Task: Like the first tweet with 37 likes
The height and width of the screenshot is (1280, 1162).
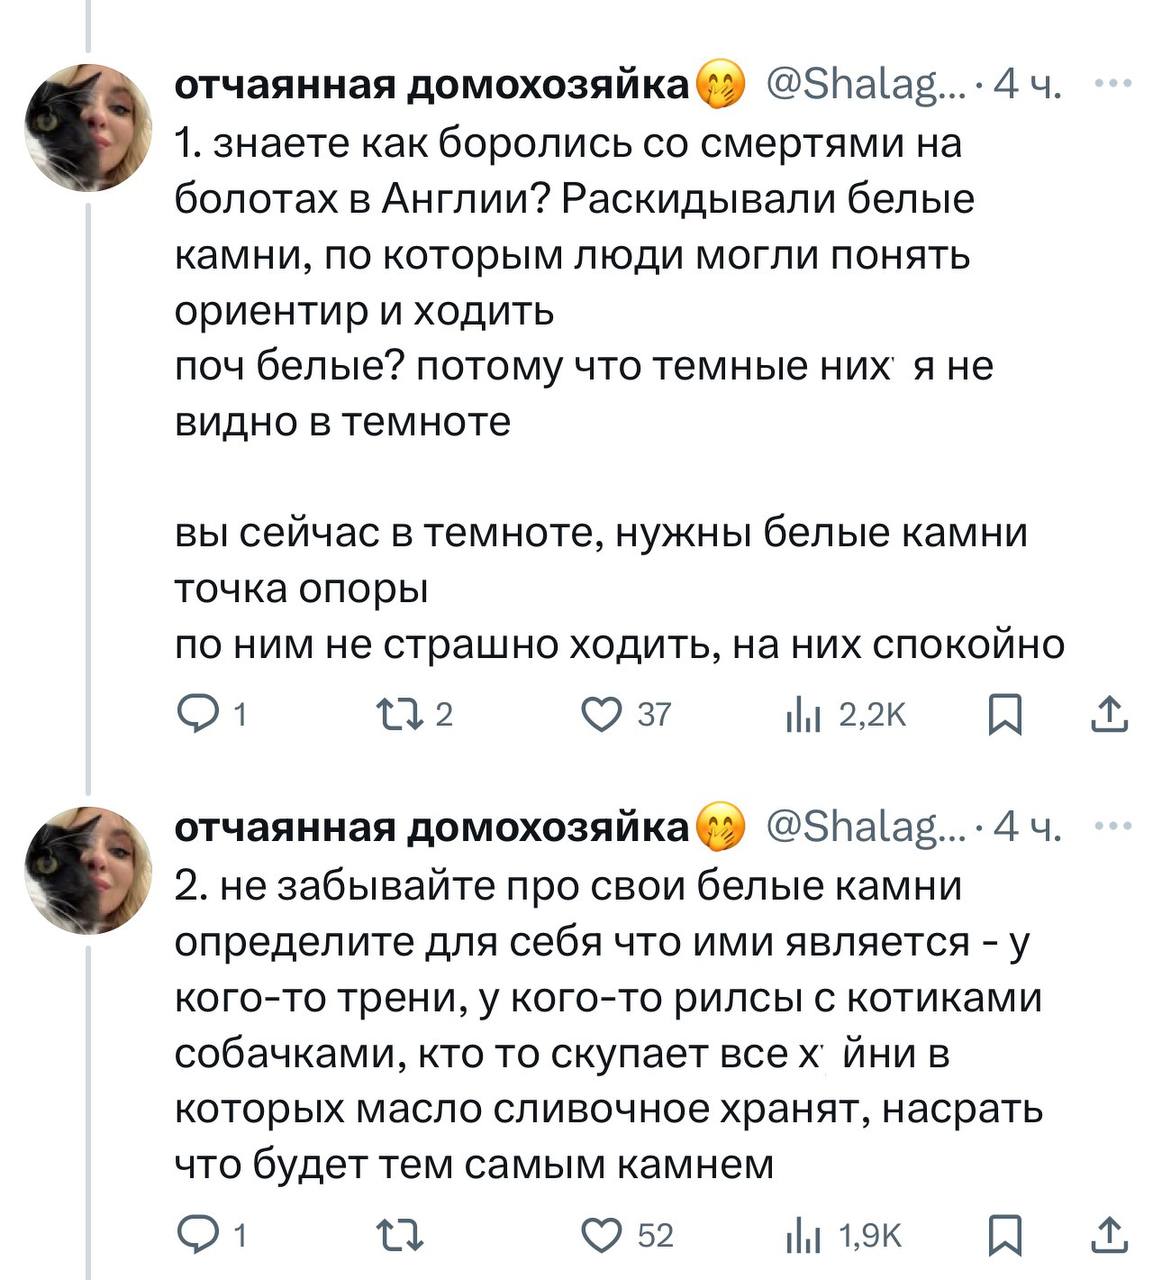Action: tap(602, 714)
